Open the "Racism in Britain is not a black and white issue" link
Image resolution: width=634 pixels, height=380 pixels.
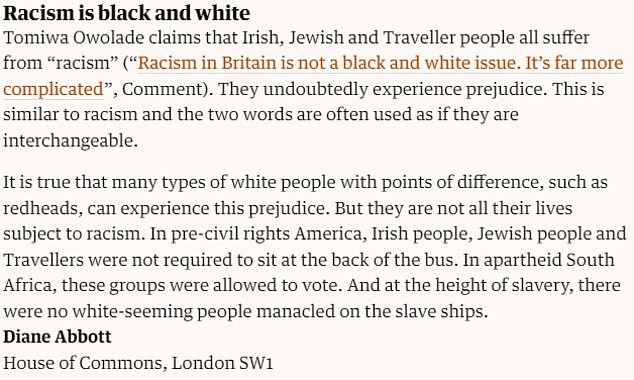(327, 63)
